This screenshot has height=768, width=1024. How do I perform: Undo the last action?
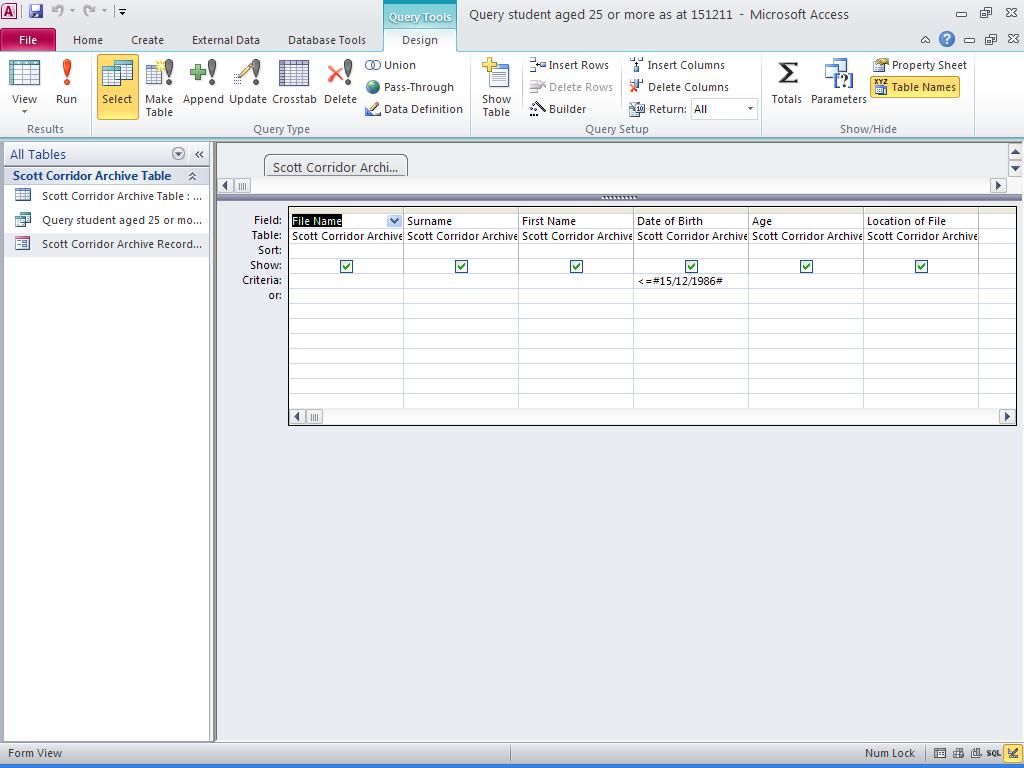[x=57, y=11]
